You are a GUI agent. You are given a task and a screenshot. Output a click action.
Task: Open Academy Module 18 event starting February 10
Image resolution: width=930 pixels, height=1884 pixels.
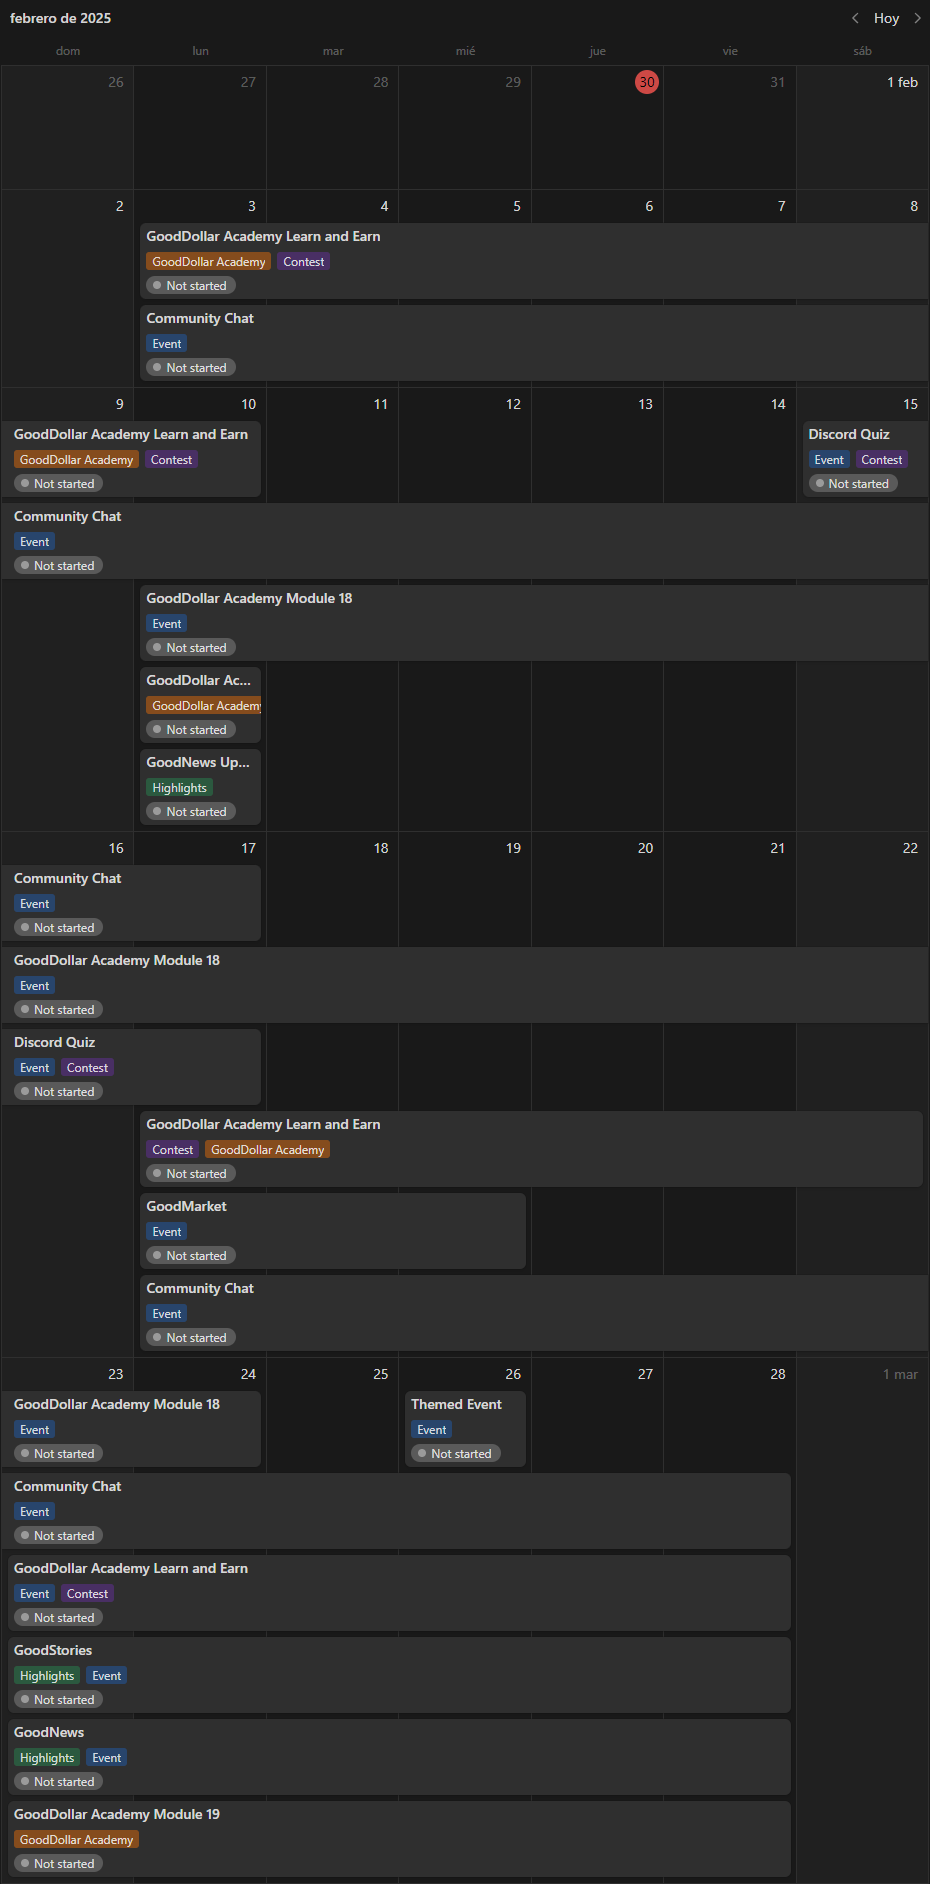[x=534, y=623]
